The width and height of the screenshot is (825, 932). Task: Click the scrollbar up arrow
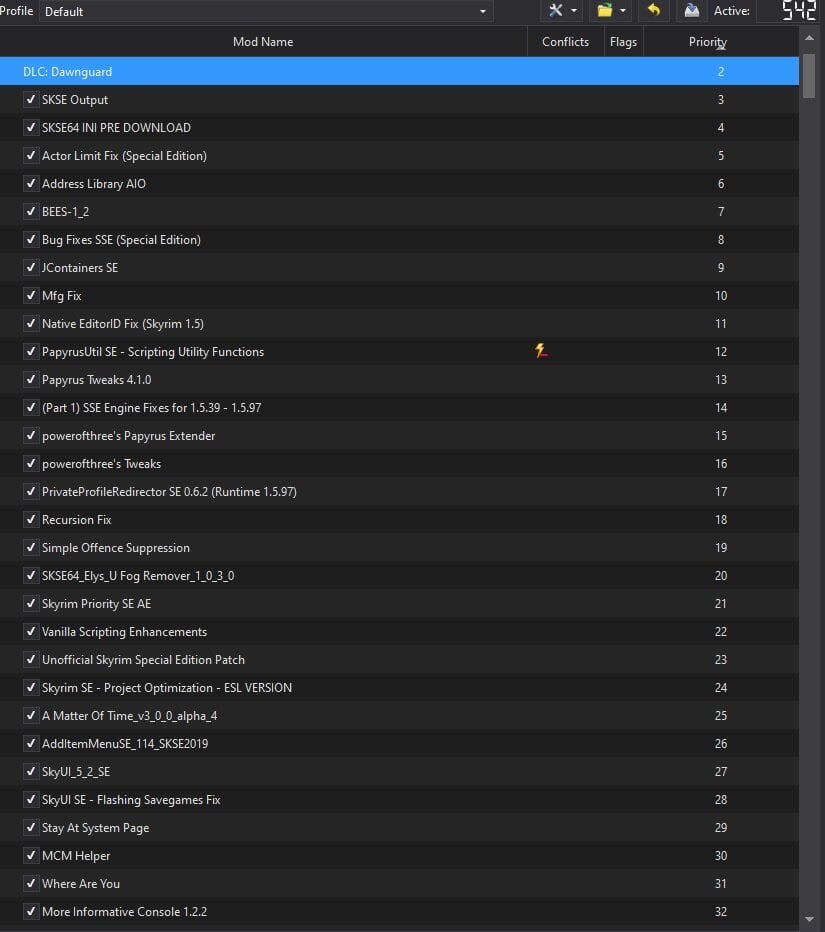[x=809, y=38]
